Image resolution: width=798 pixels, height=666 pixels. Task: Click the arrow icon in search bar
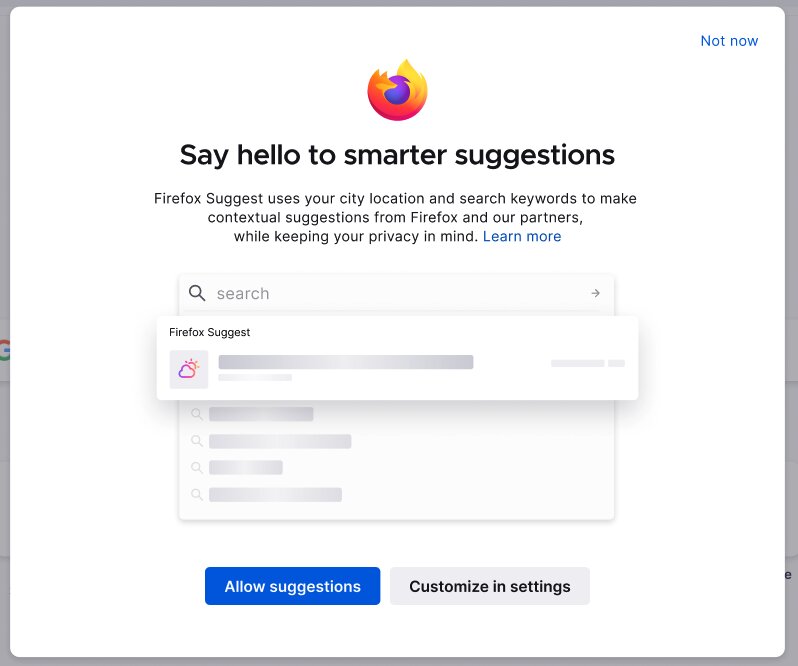(595, 293)
